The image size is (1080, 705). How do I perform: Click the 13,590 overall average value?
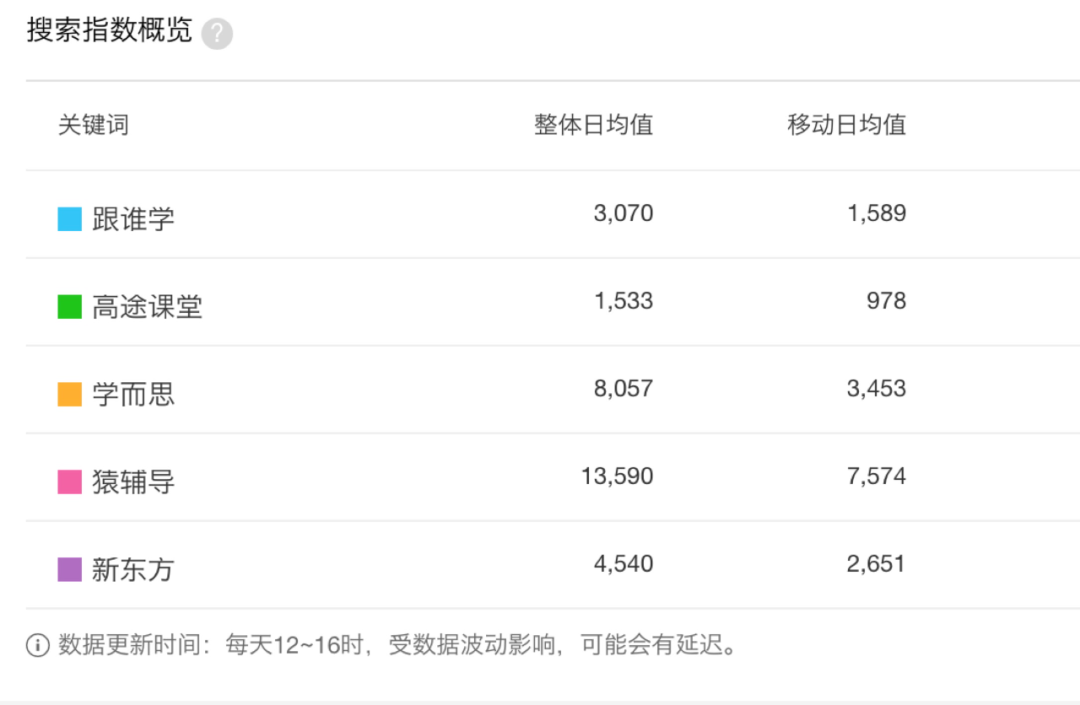click(617, 476)
